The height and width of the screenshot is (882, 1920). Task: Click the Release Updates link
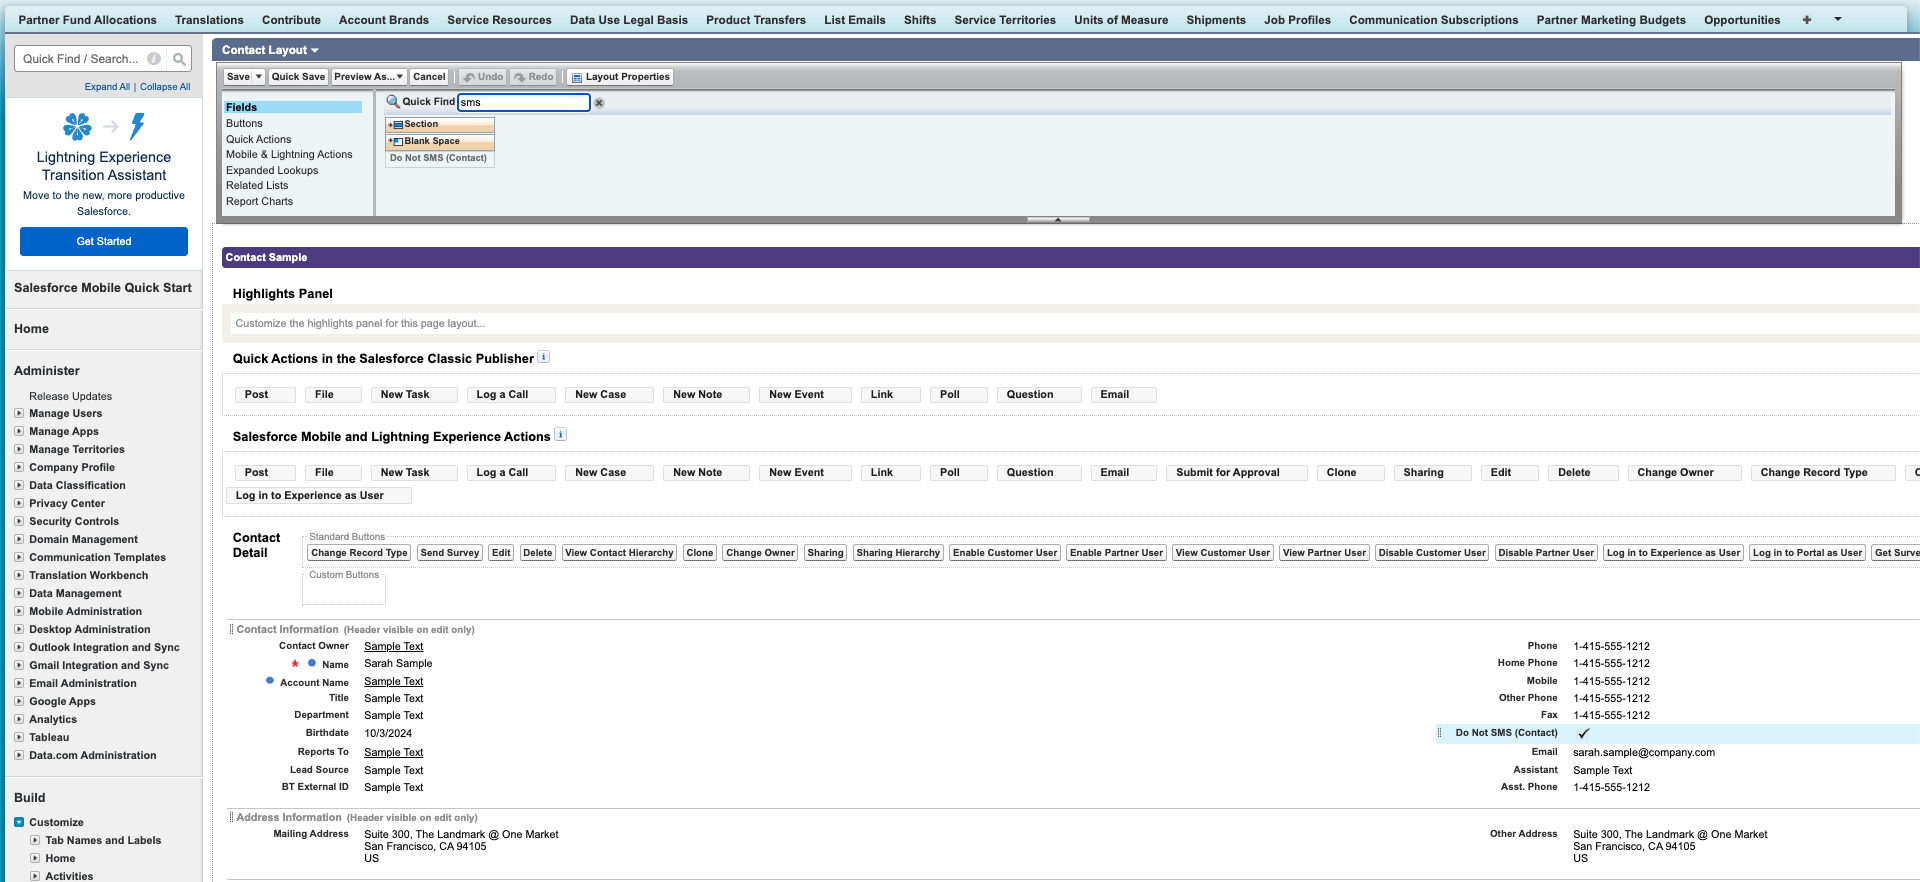click(x=70, y=397)
